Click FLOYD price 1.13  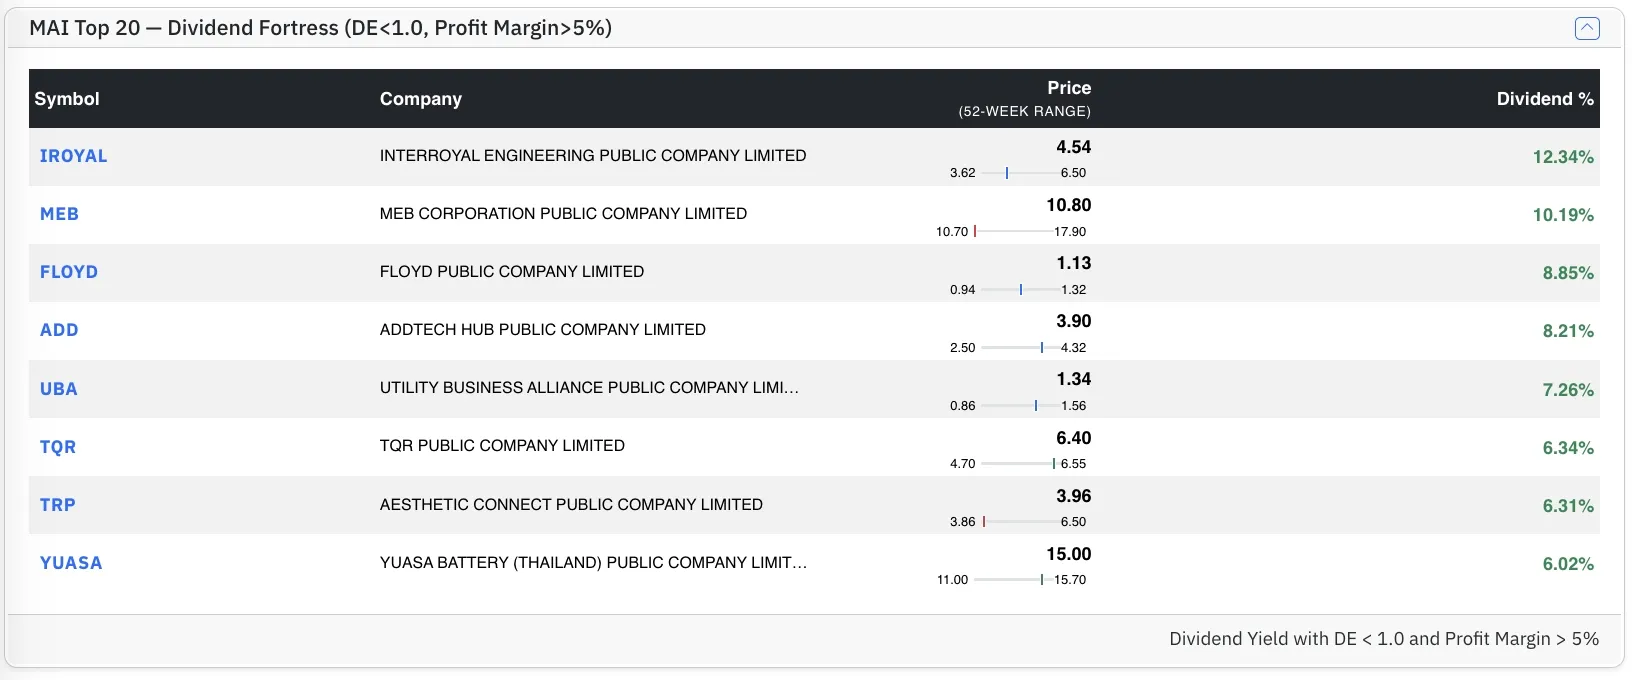(1073, 263)
